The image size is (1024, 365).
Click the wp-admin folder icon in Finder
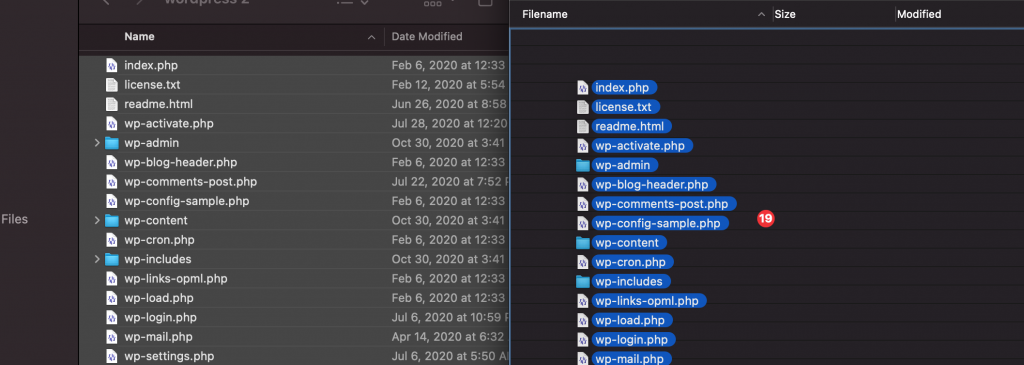click(x=112, y=143)
